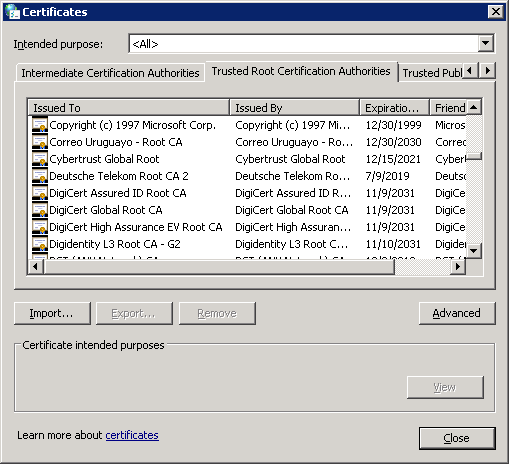
Task: Click Issued By cell Deutsche Telekom Ro...
Action: point(293,176)
